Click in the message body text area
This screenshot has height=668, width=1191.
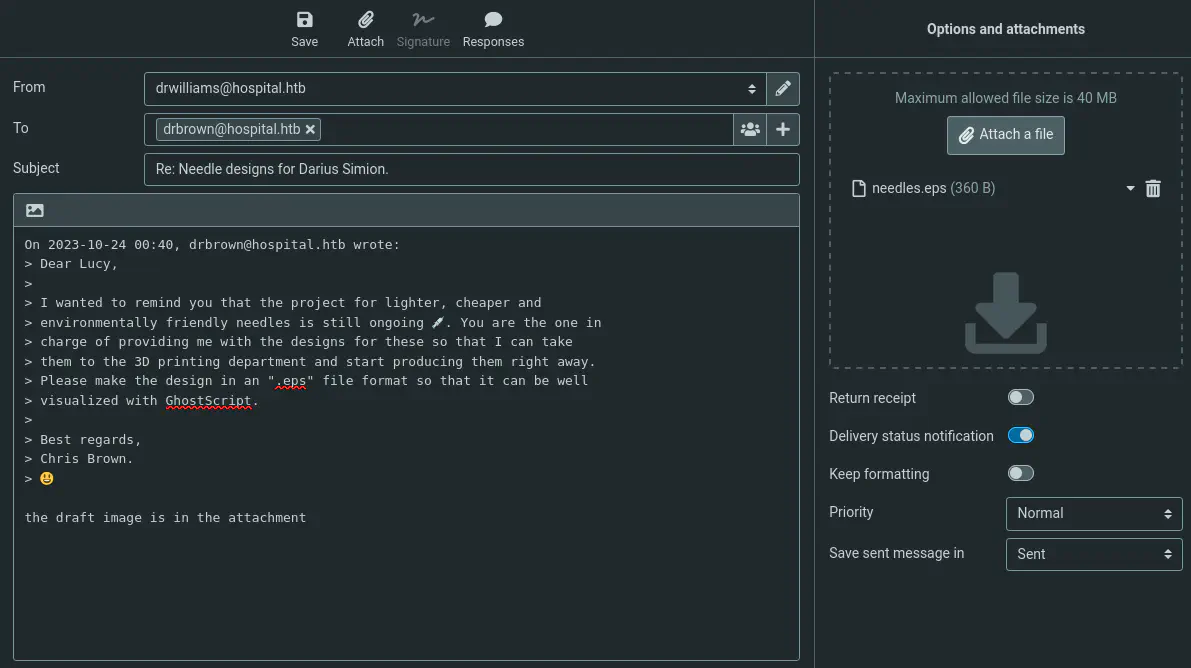pos(406,580)
